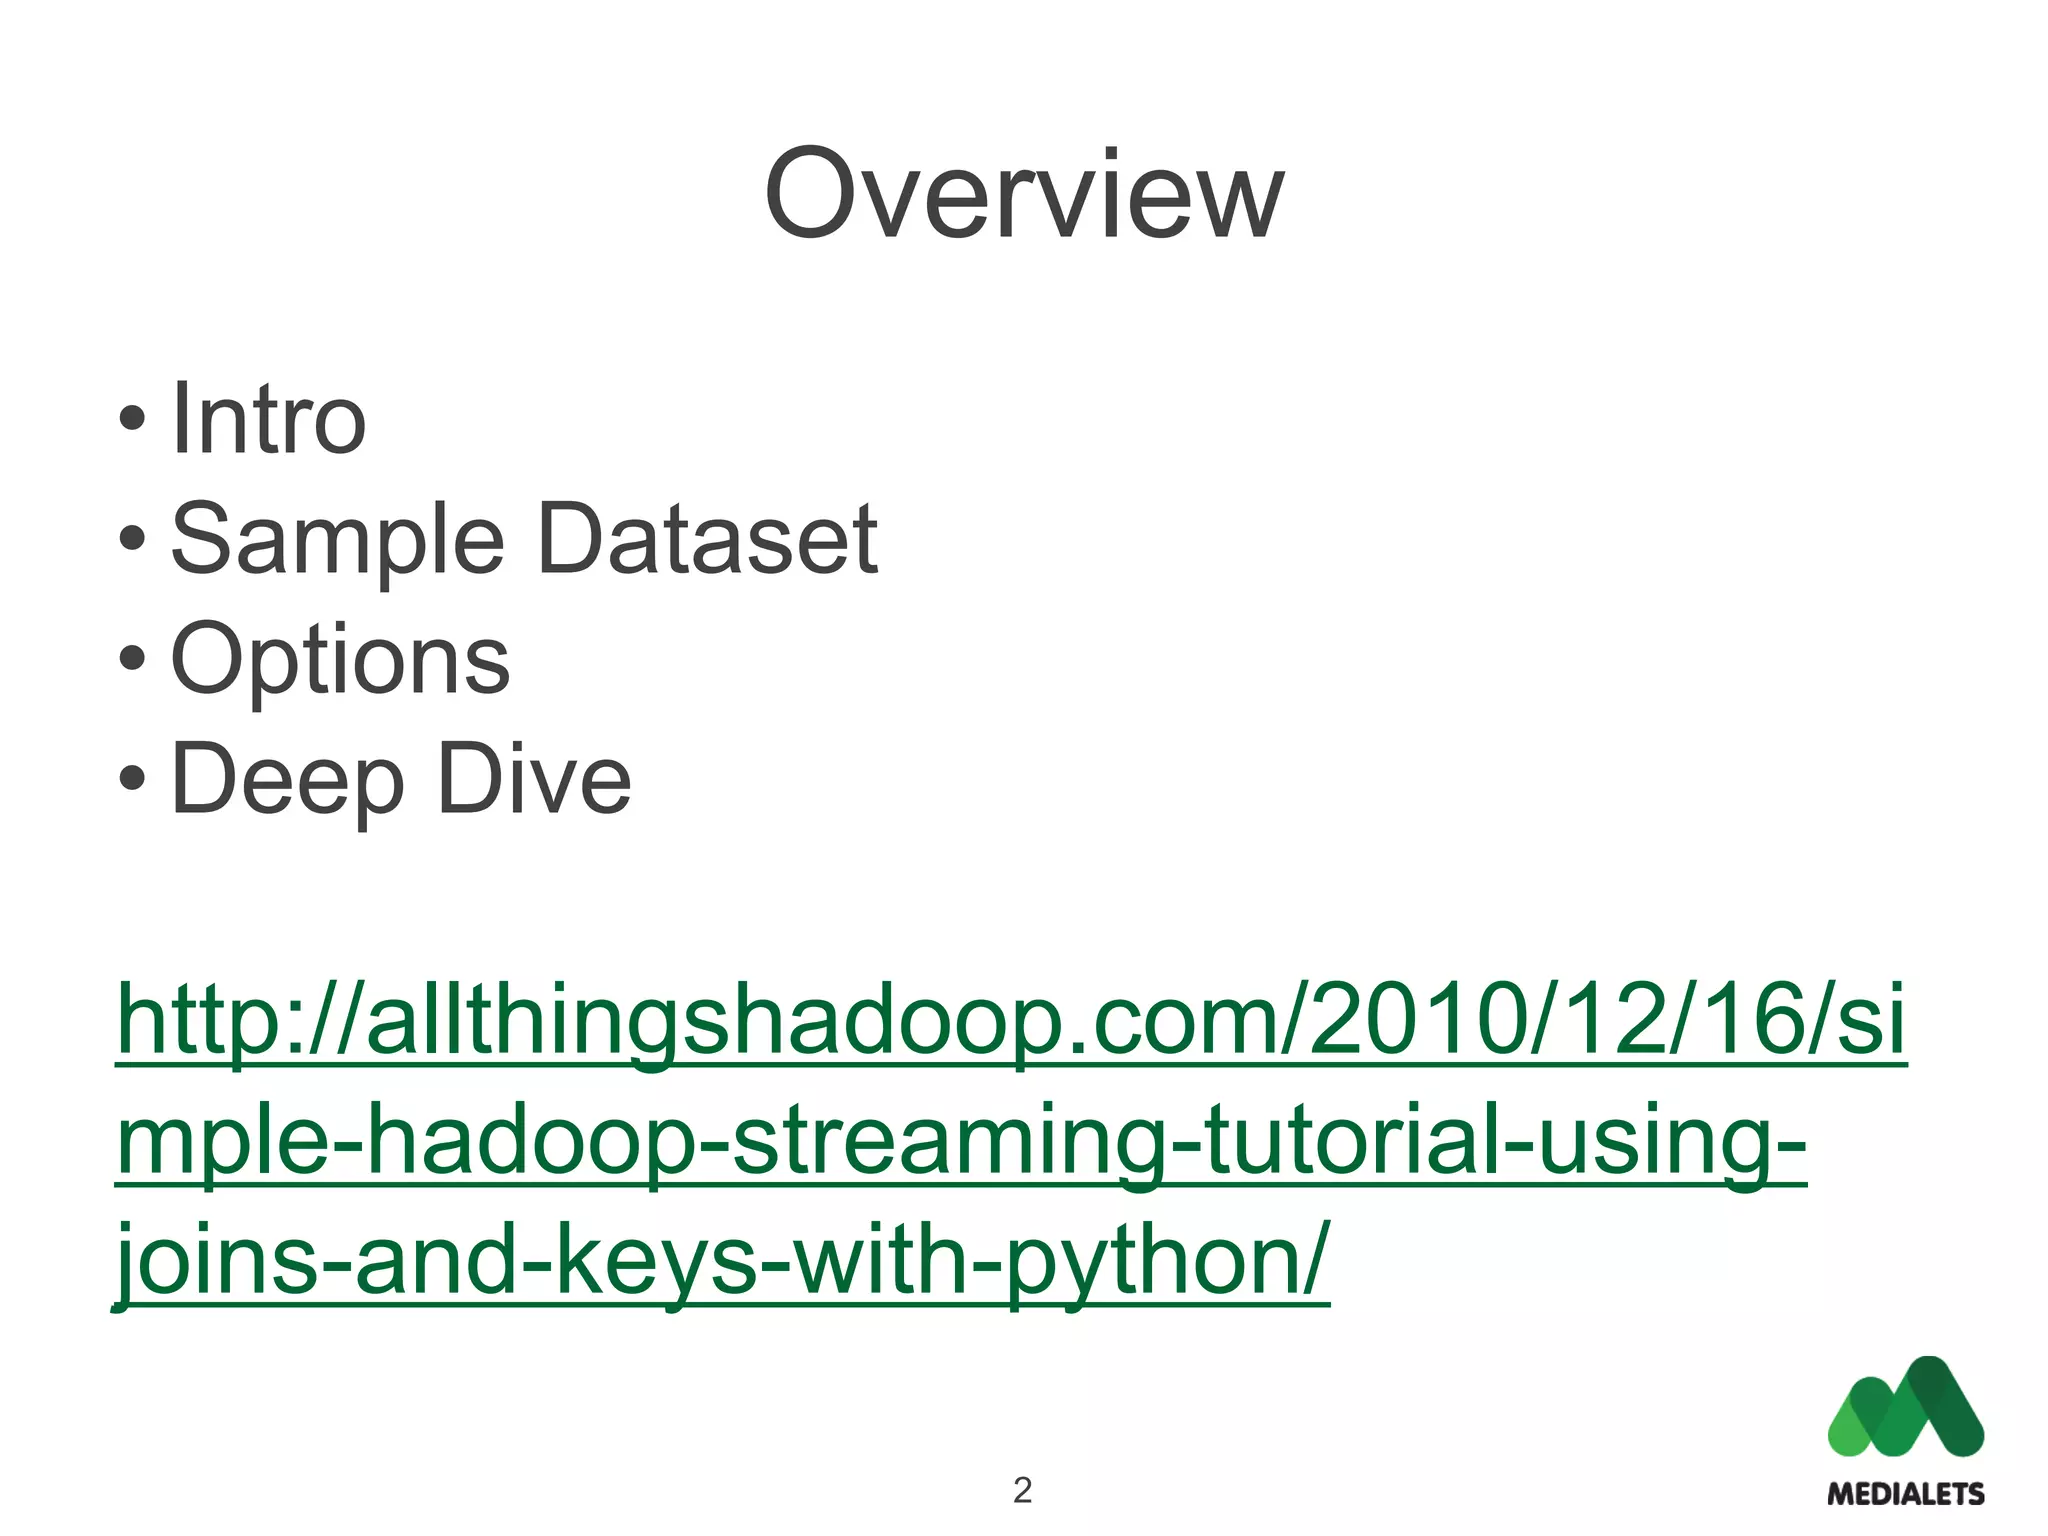Click the slide page number 2
Screen dimensions: 2048x1536
pyautogui.click(x=1022, y=1491)
